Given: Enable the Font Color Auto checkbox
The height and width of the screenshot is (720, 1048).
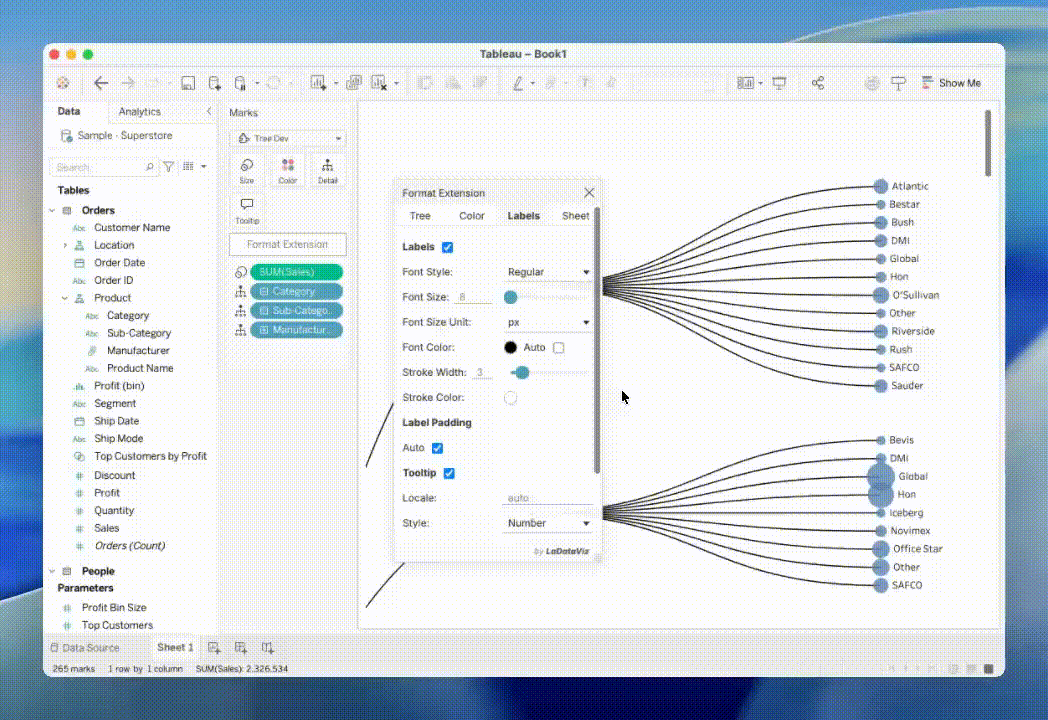Looking at the screenshot, I should tap(558, 348).
